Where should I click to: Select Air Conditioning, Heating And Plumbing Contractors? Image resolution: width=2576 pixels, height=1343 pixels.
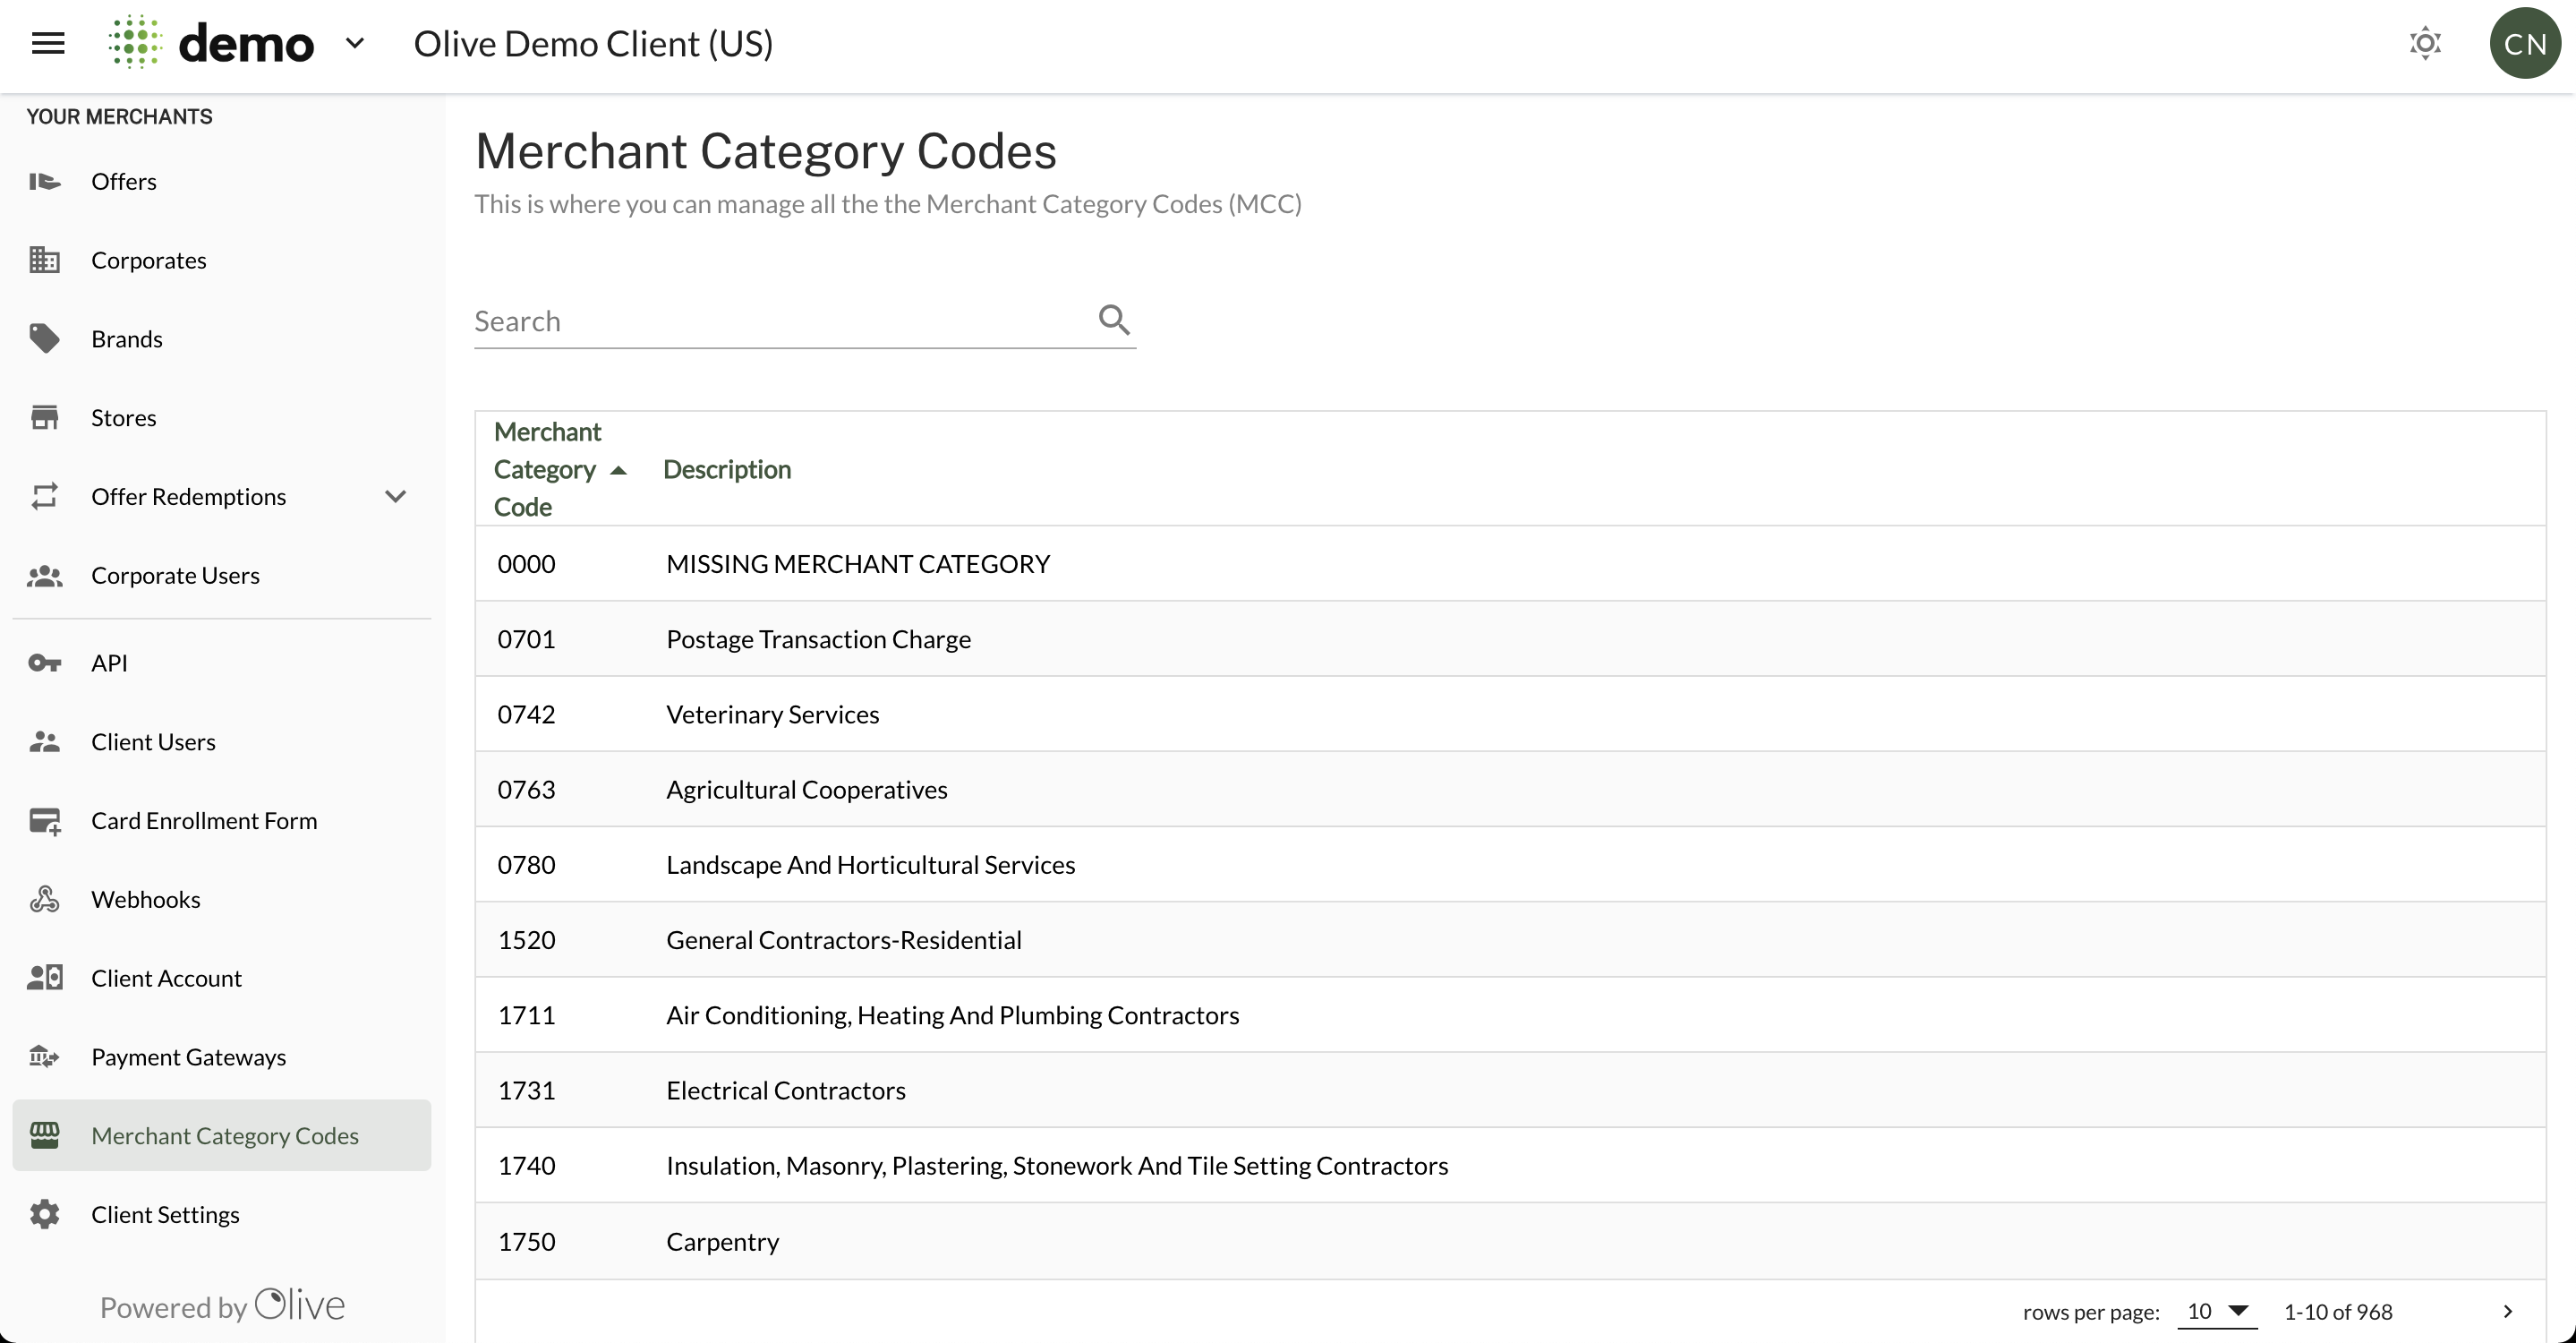tap(952, 1015)
